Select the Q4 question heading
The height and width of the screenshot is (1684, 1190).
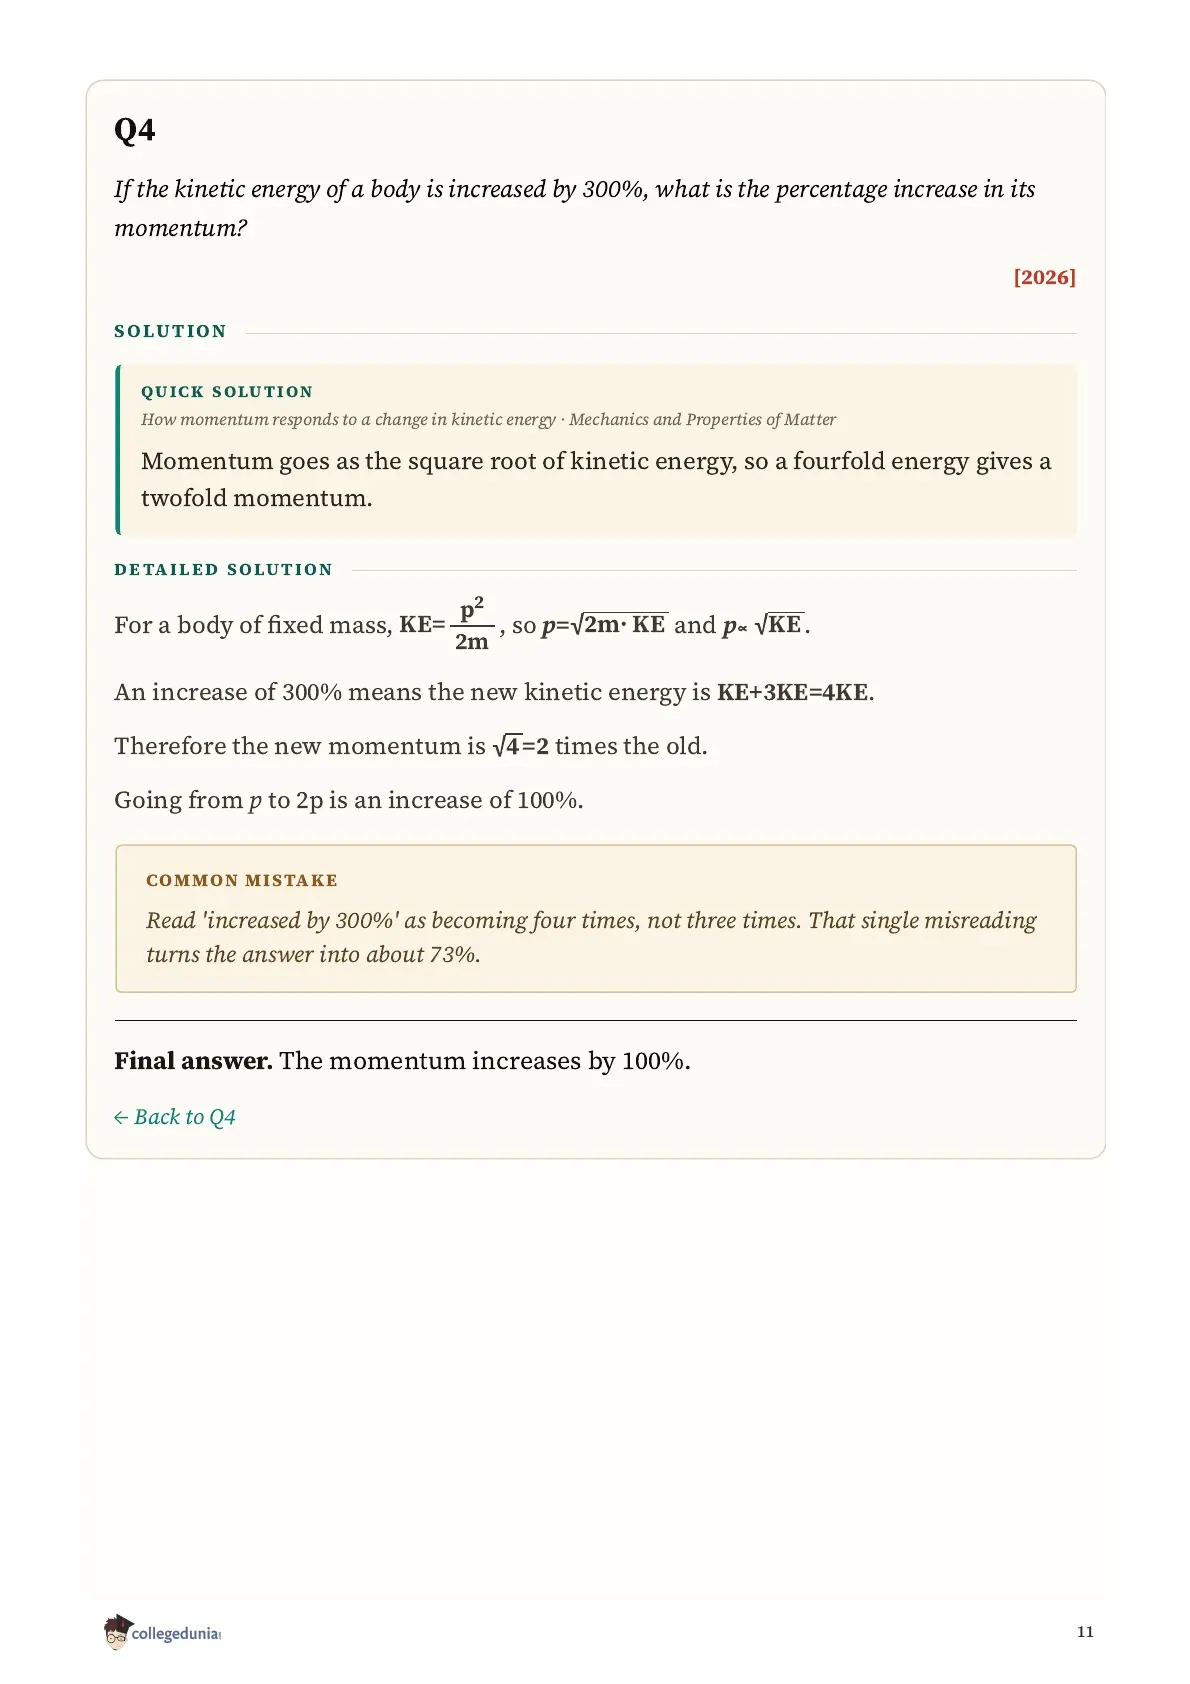pos(135,131)
